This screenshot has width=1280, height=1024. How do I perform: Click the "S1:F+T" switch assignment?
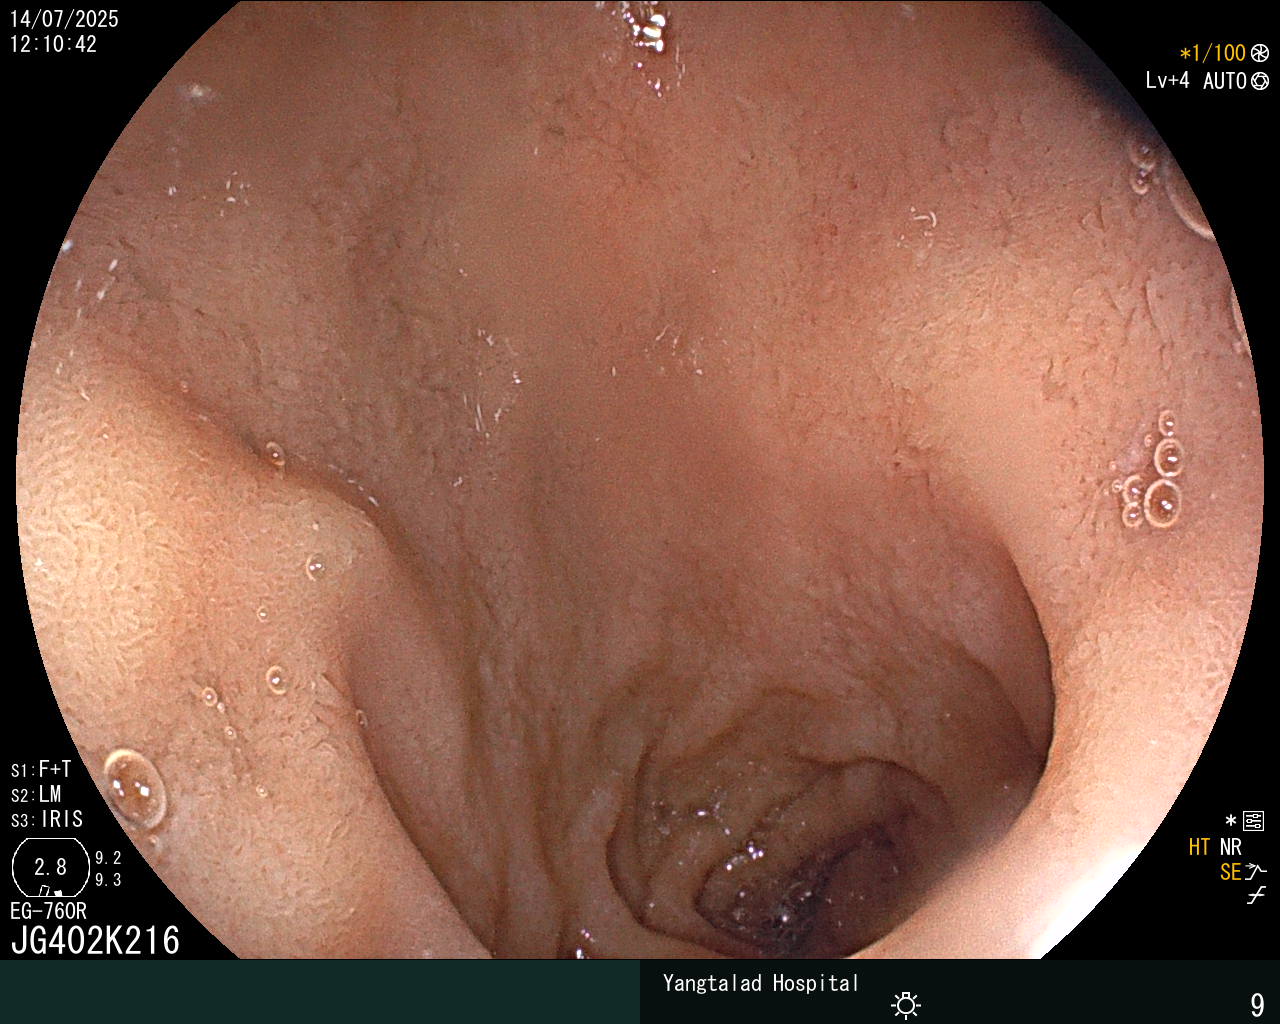coord(41,769)
